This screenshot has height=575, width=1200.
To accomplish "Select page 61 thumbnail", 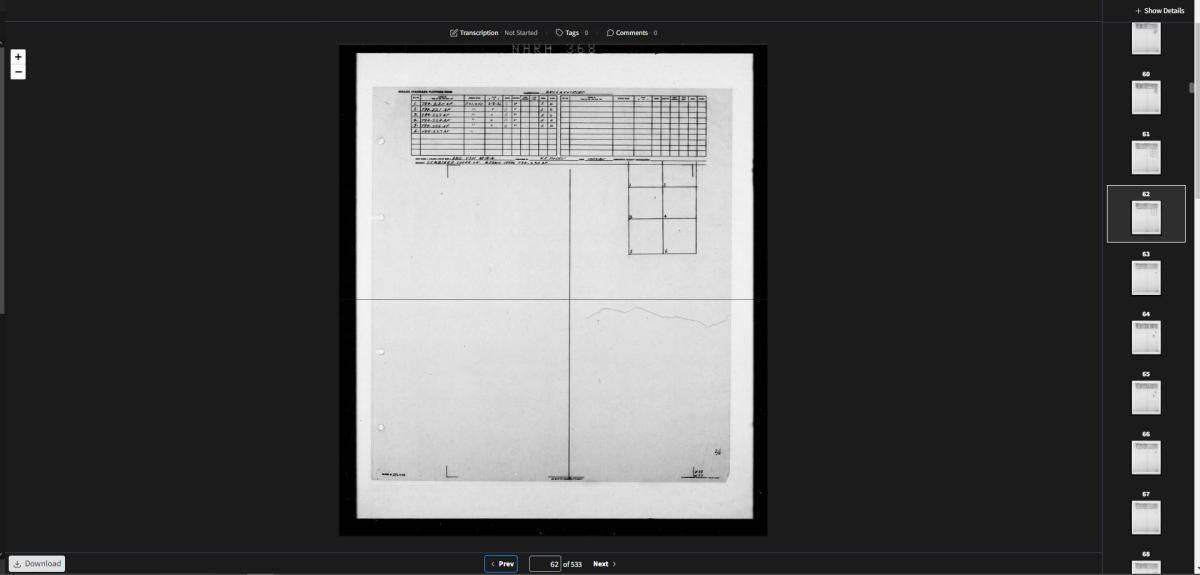I will 1145,157.
